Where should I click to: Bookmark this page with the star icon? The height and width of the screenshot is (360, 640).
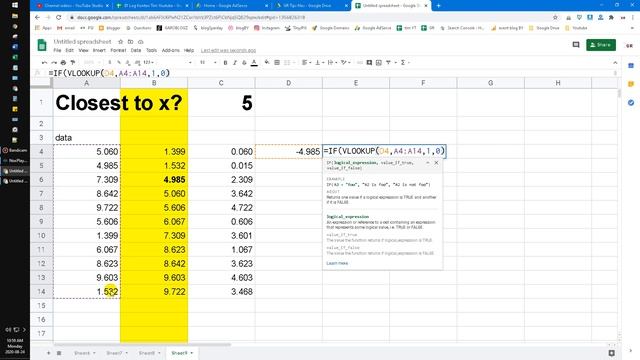555,18
